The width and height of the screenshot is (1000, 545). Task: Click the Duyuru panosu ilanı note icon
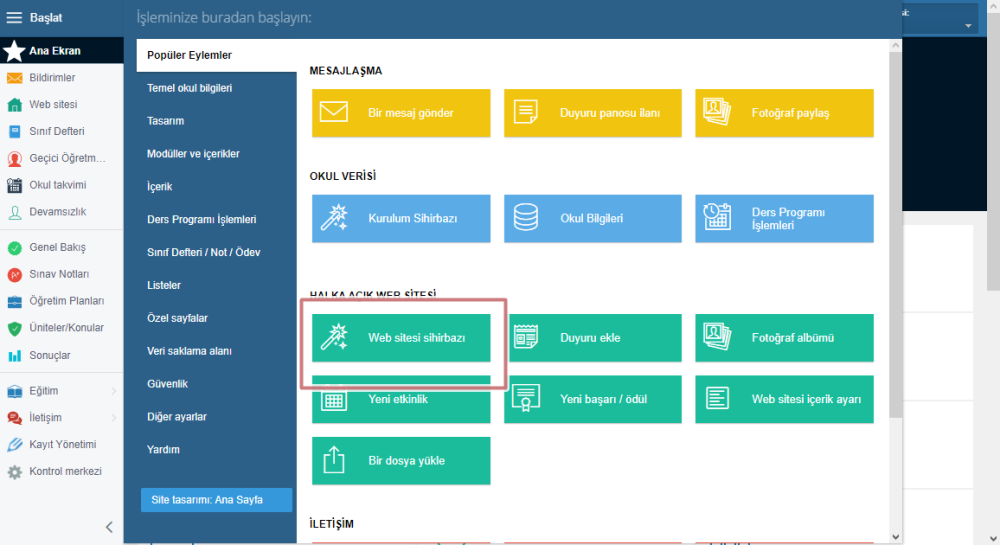point(526,112)
